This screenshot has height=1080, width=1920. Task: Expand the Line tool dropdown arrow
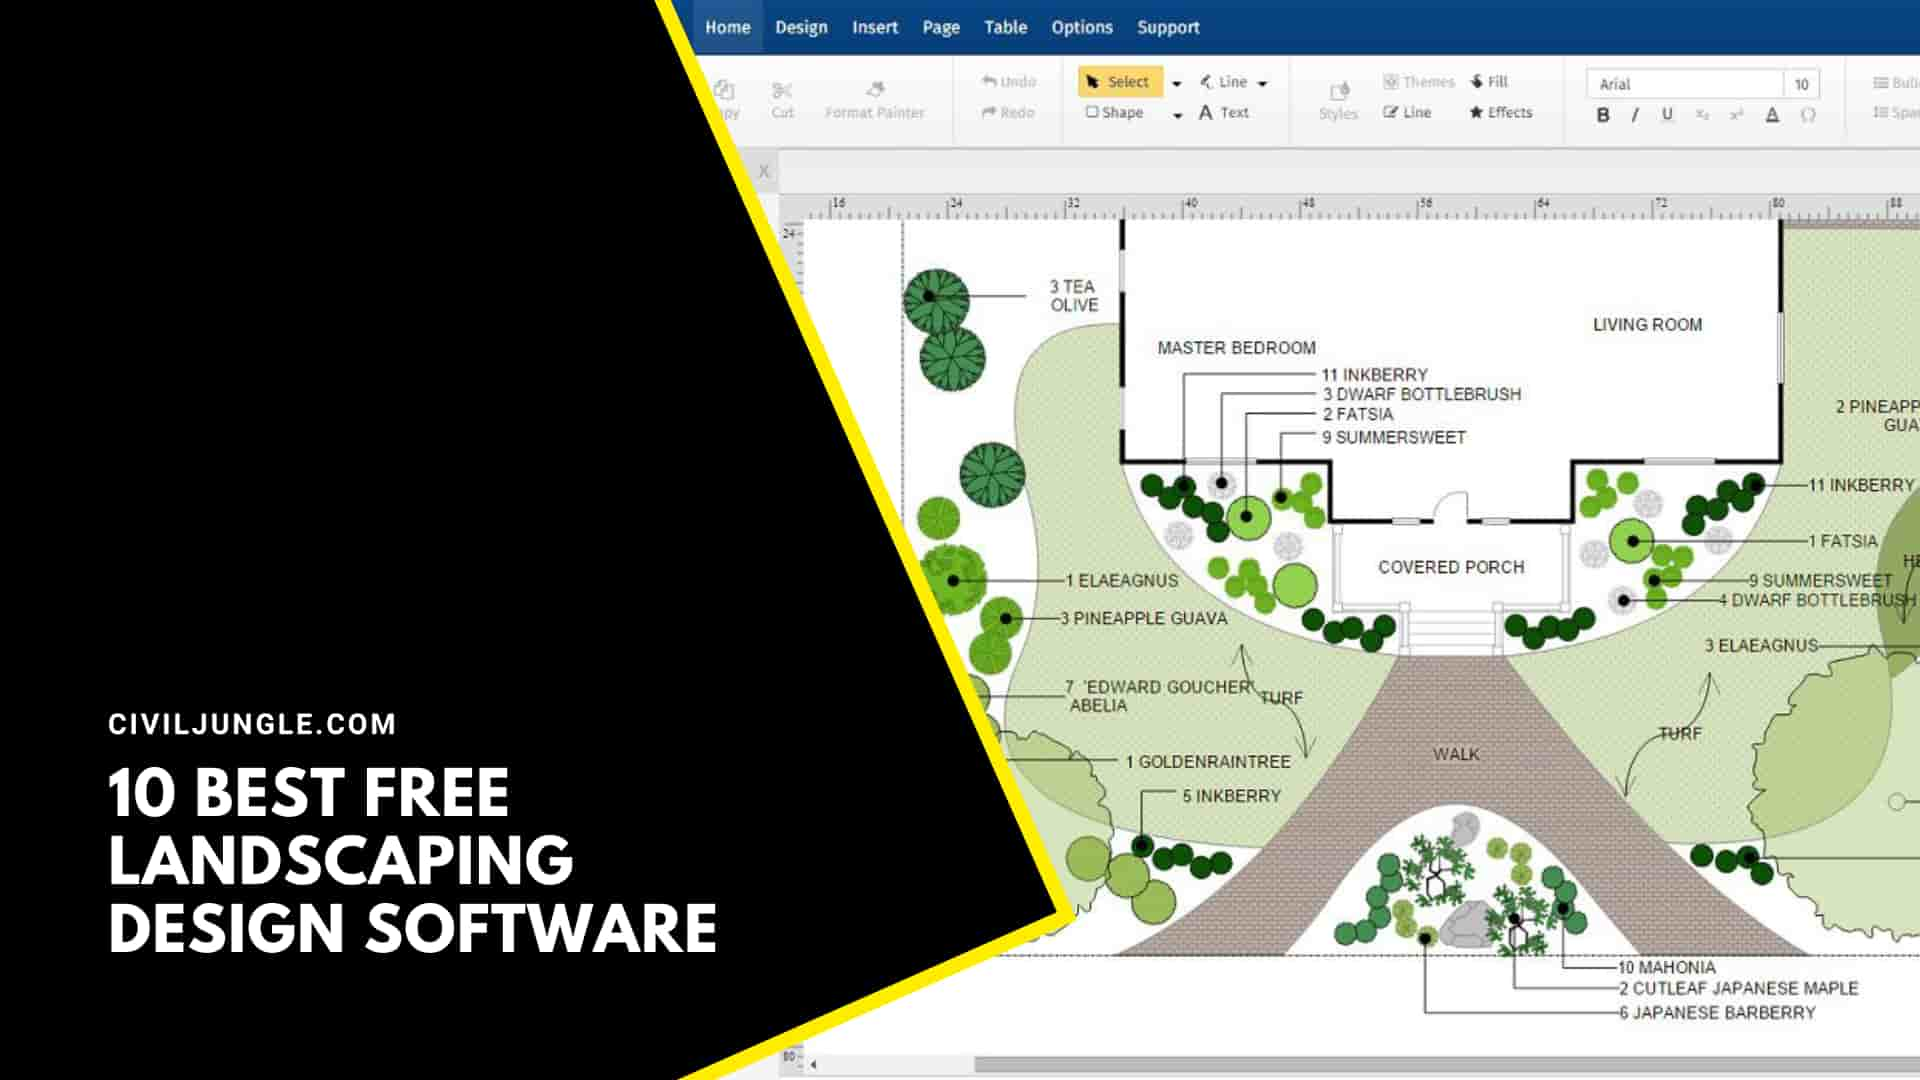[x=1262, y=83]
